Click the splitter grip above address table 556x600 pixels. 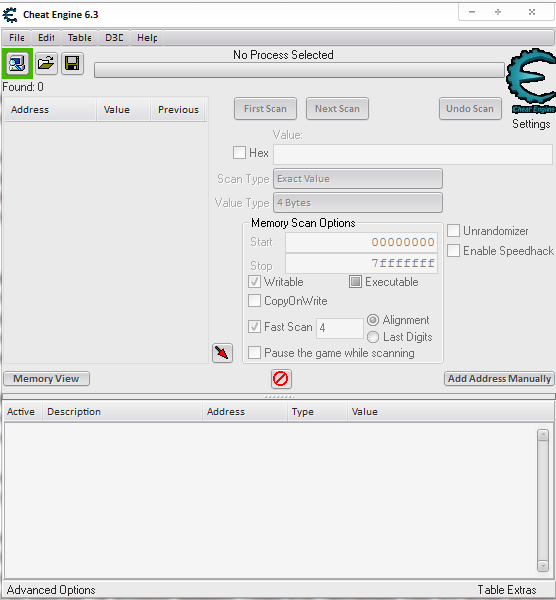point(279,397)
